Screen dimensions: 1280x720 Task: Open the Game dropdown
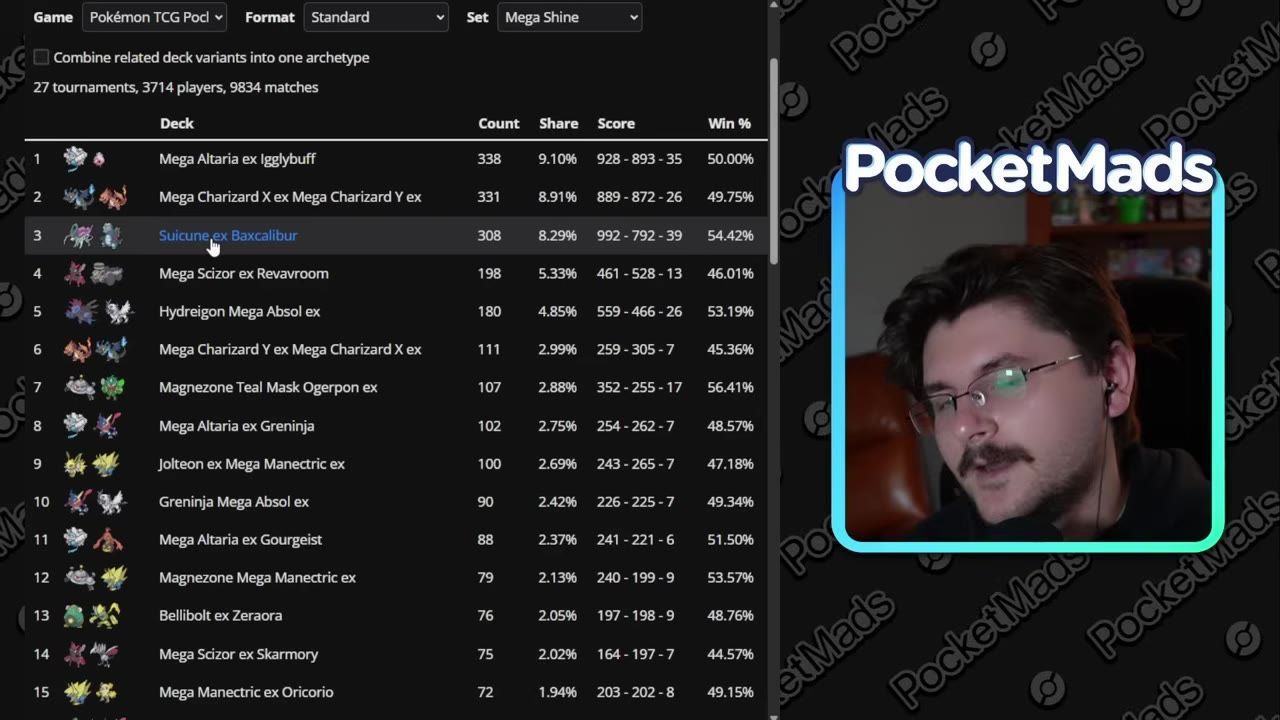click(155, 17)
